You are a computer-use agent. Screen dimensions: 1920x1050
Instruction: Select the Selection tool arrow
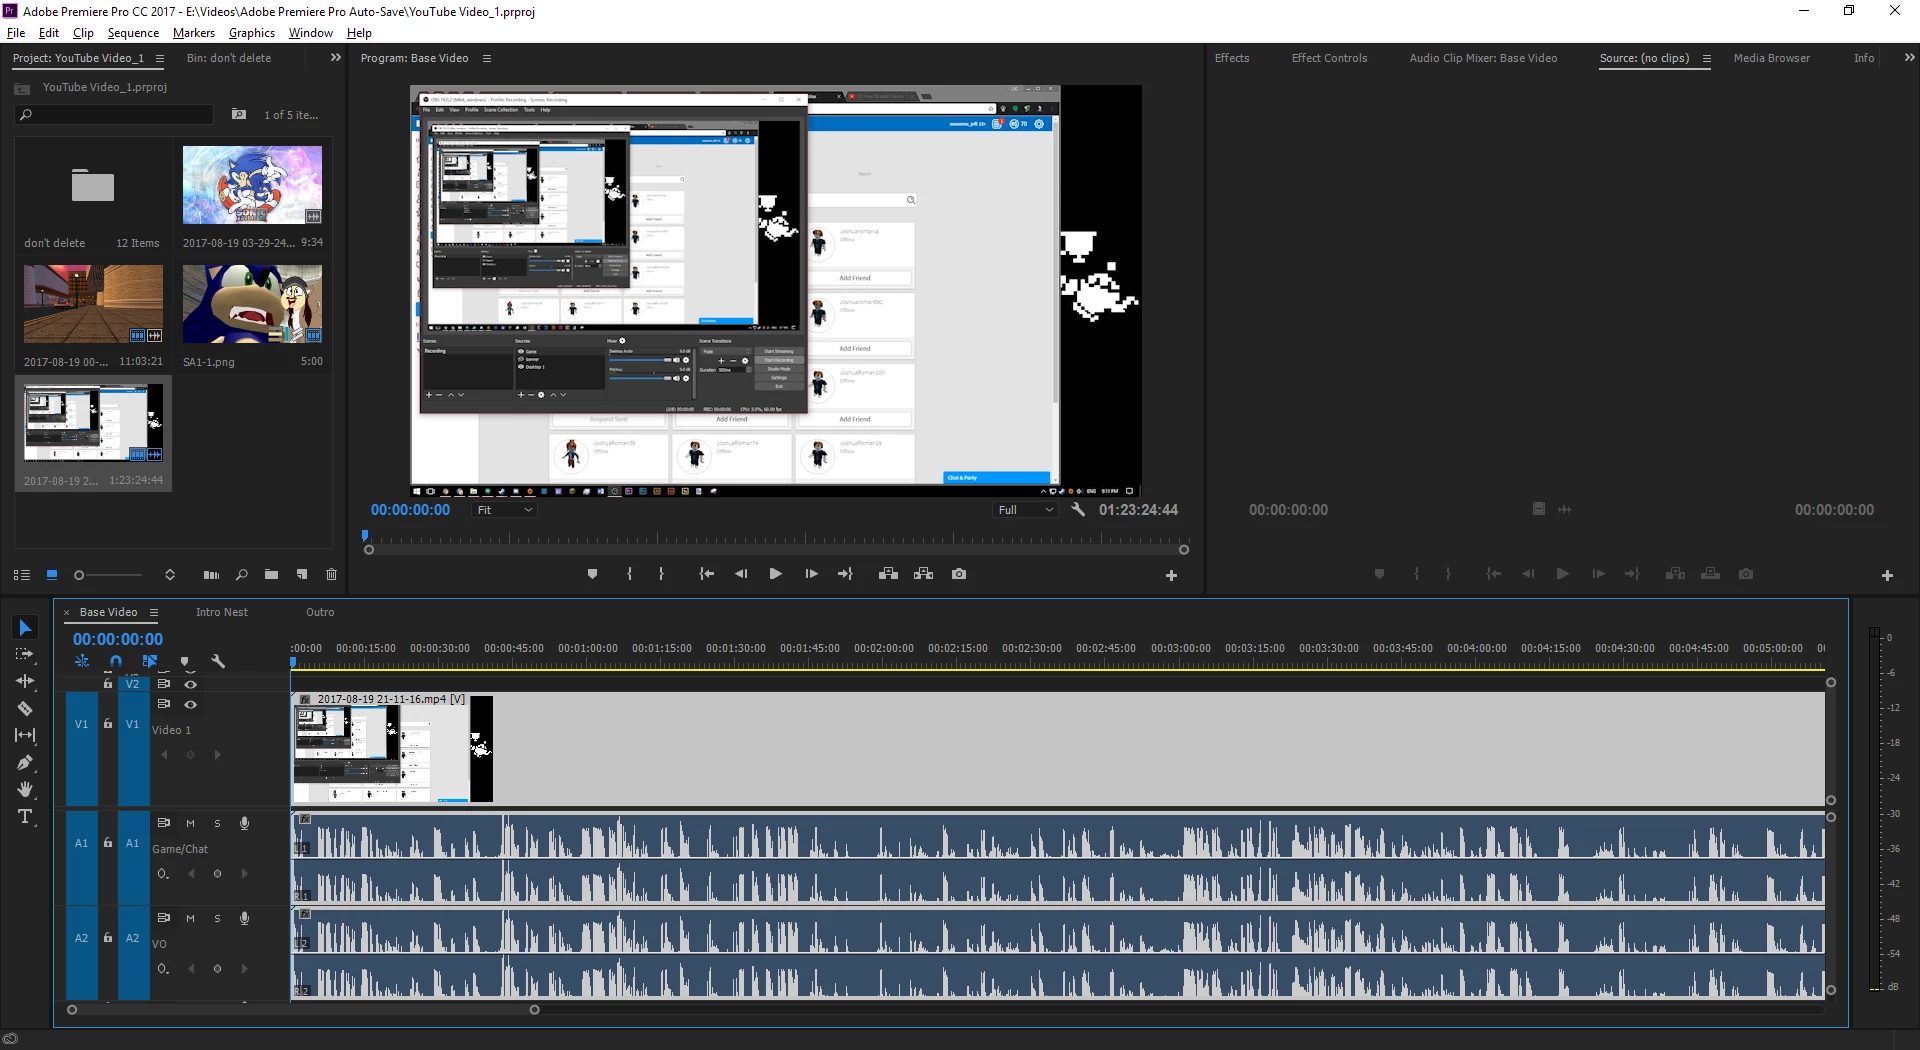pos(26,628)
